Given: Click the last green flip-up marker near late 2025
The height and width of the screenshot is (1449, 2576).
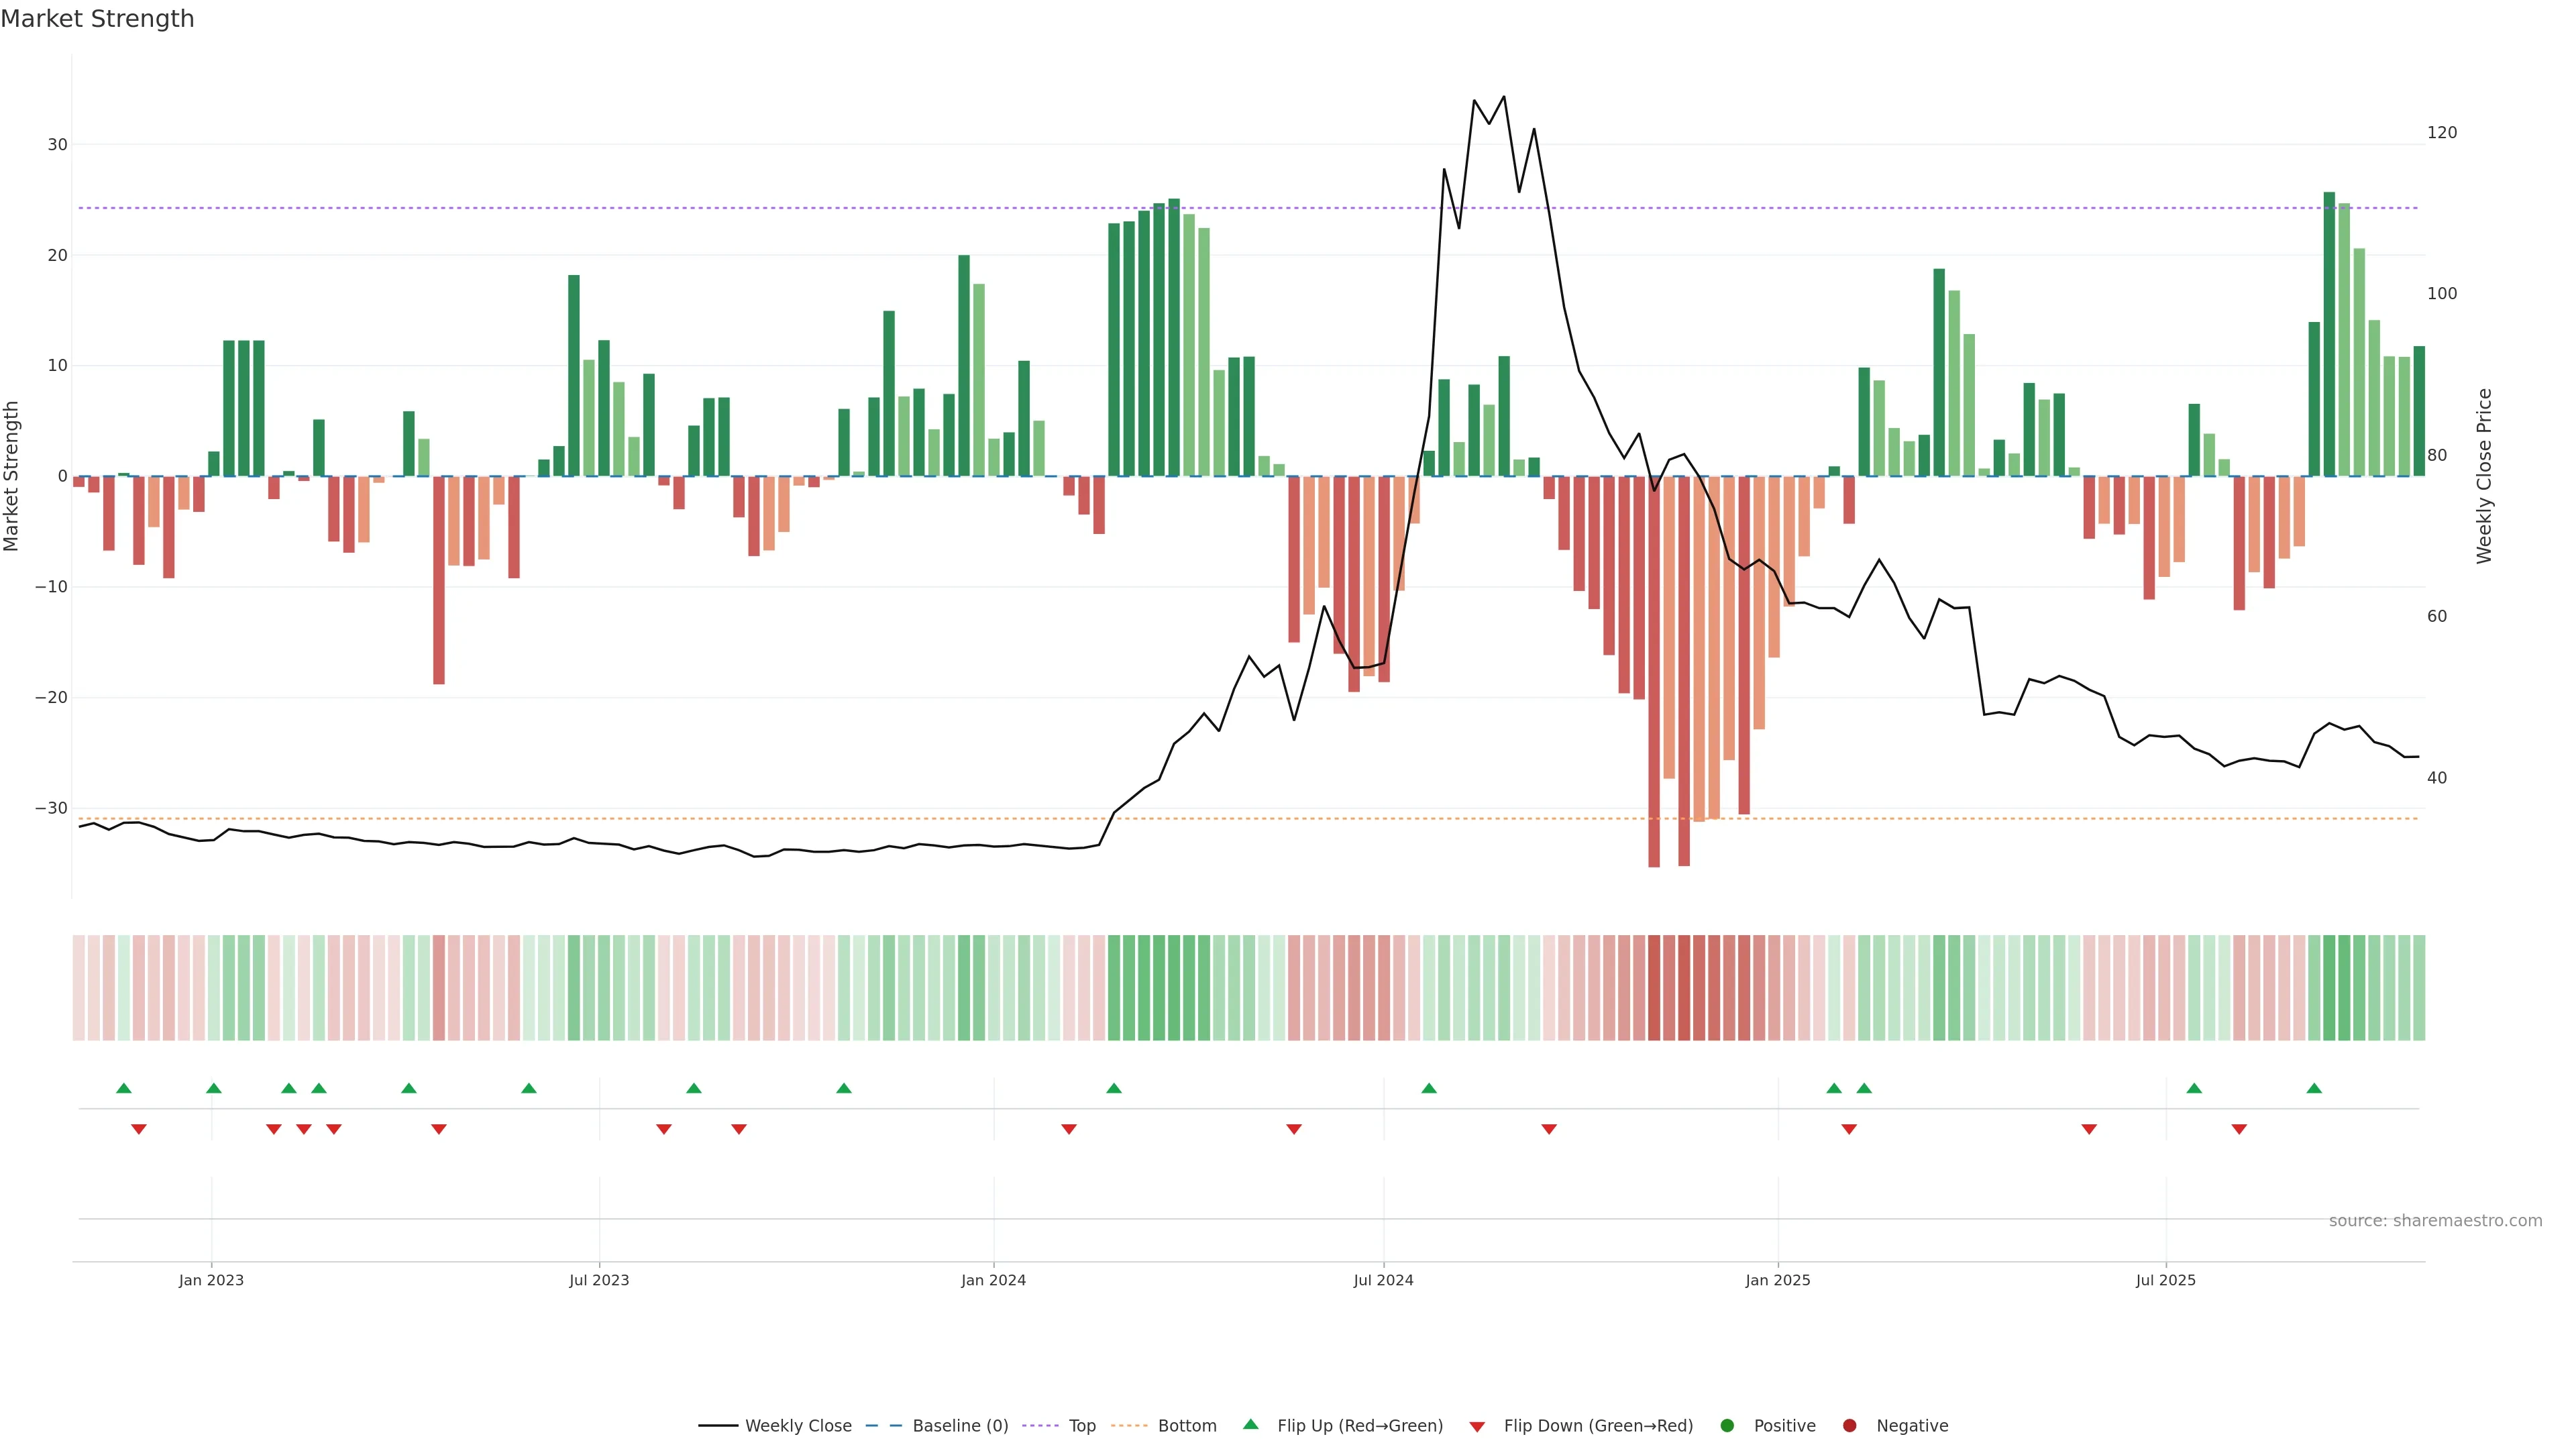Looking at the screenshot, I should pyautogui.click(x=2314, y=1088).
